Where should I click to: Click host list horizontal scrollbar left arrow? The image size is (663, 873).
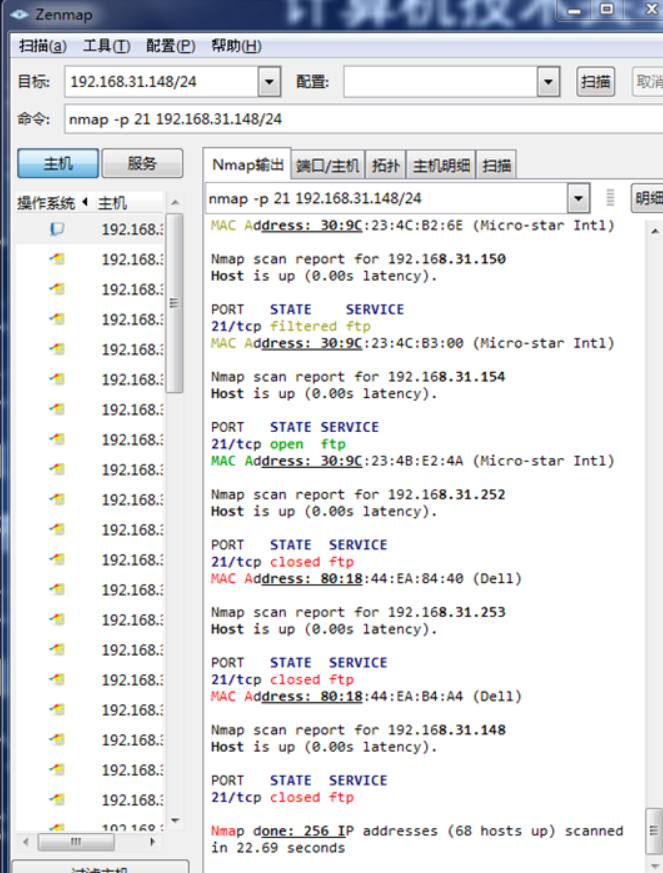26,842
